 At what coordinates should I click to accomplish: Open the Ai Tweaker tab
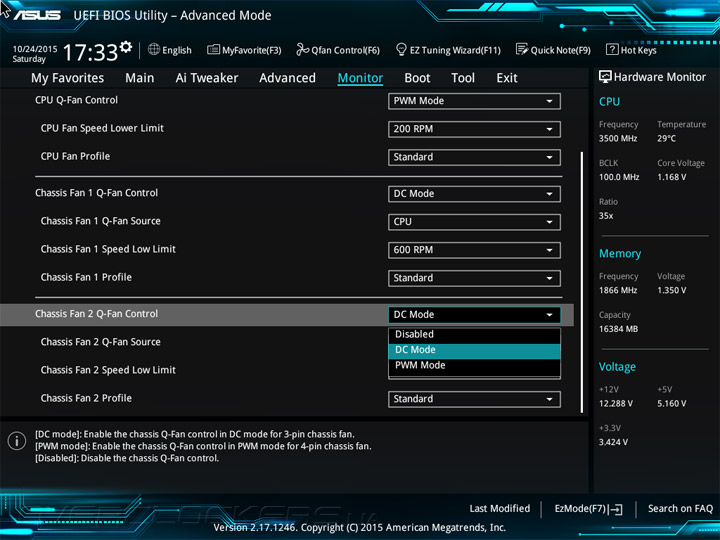coord(207,78)
